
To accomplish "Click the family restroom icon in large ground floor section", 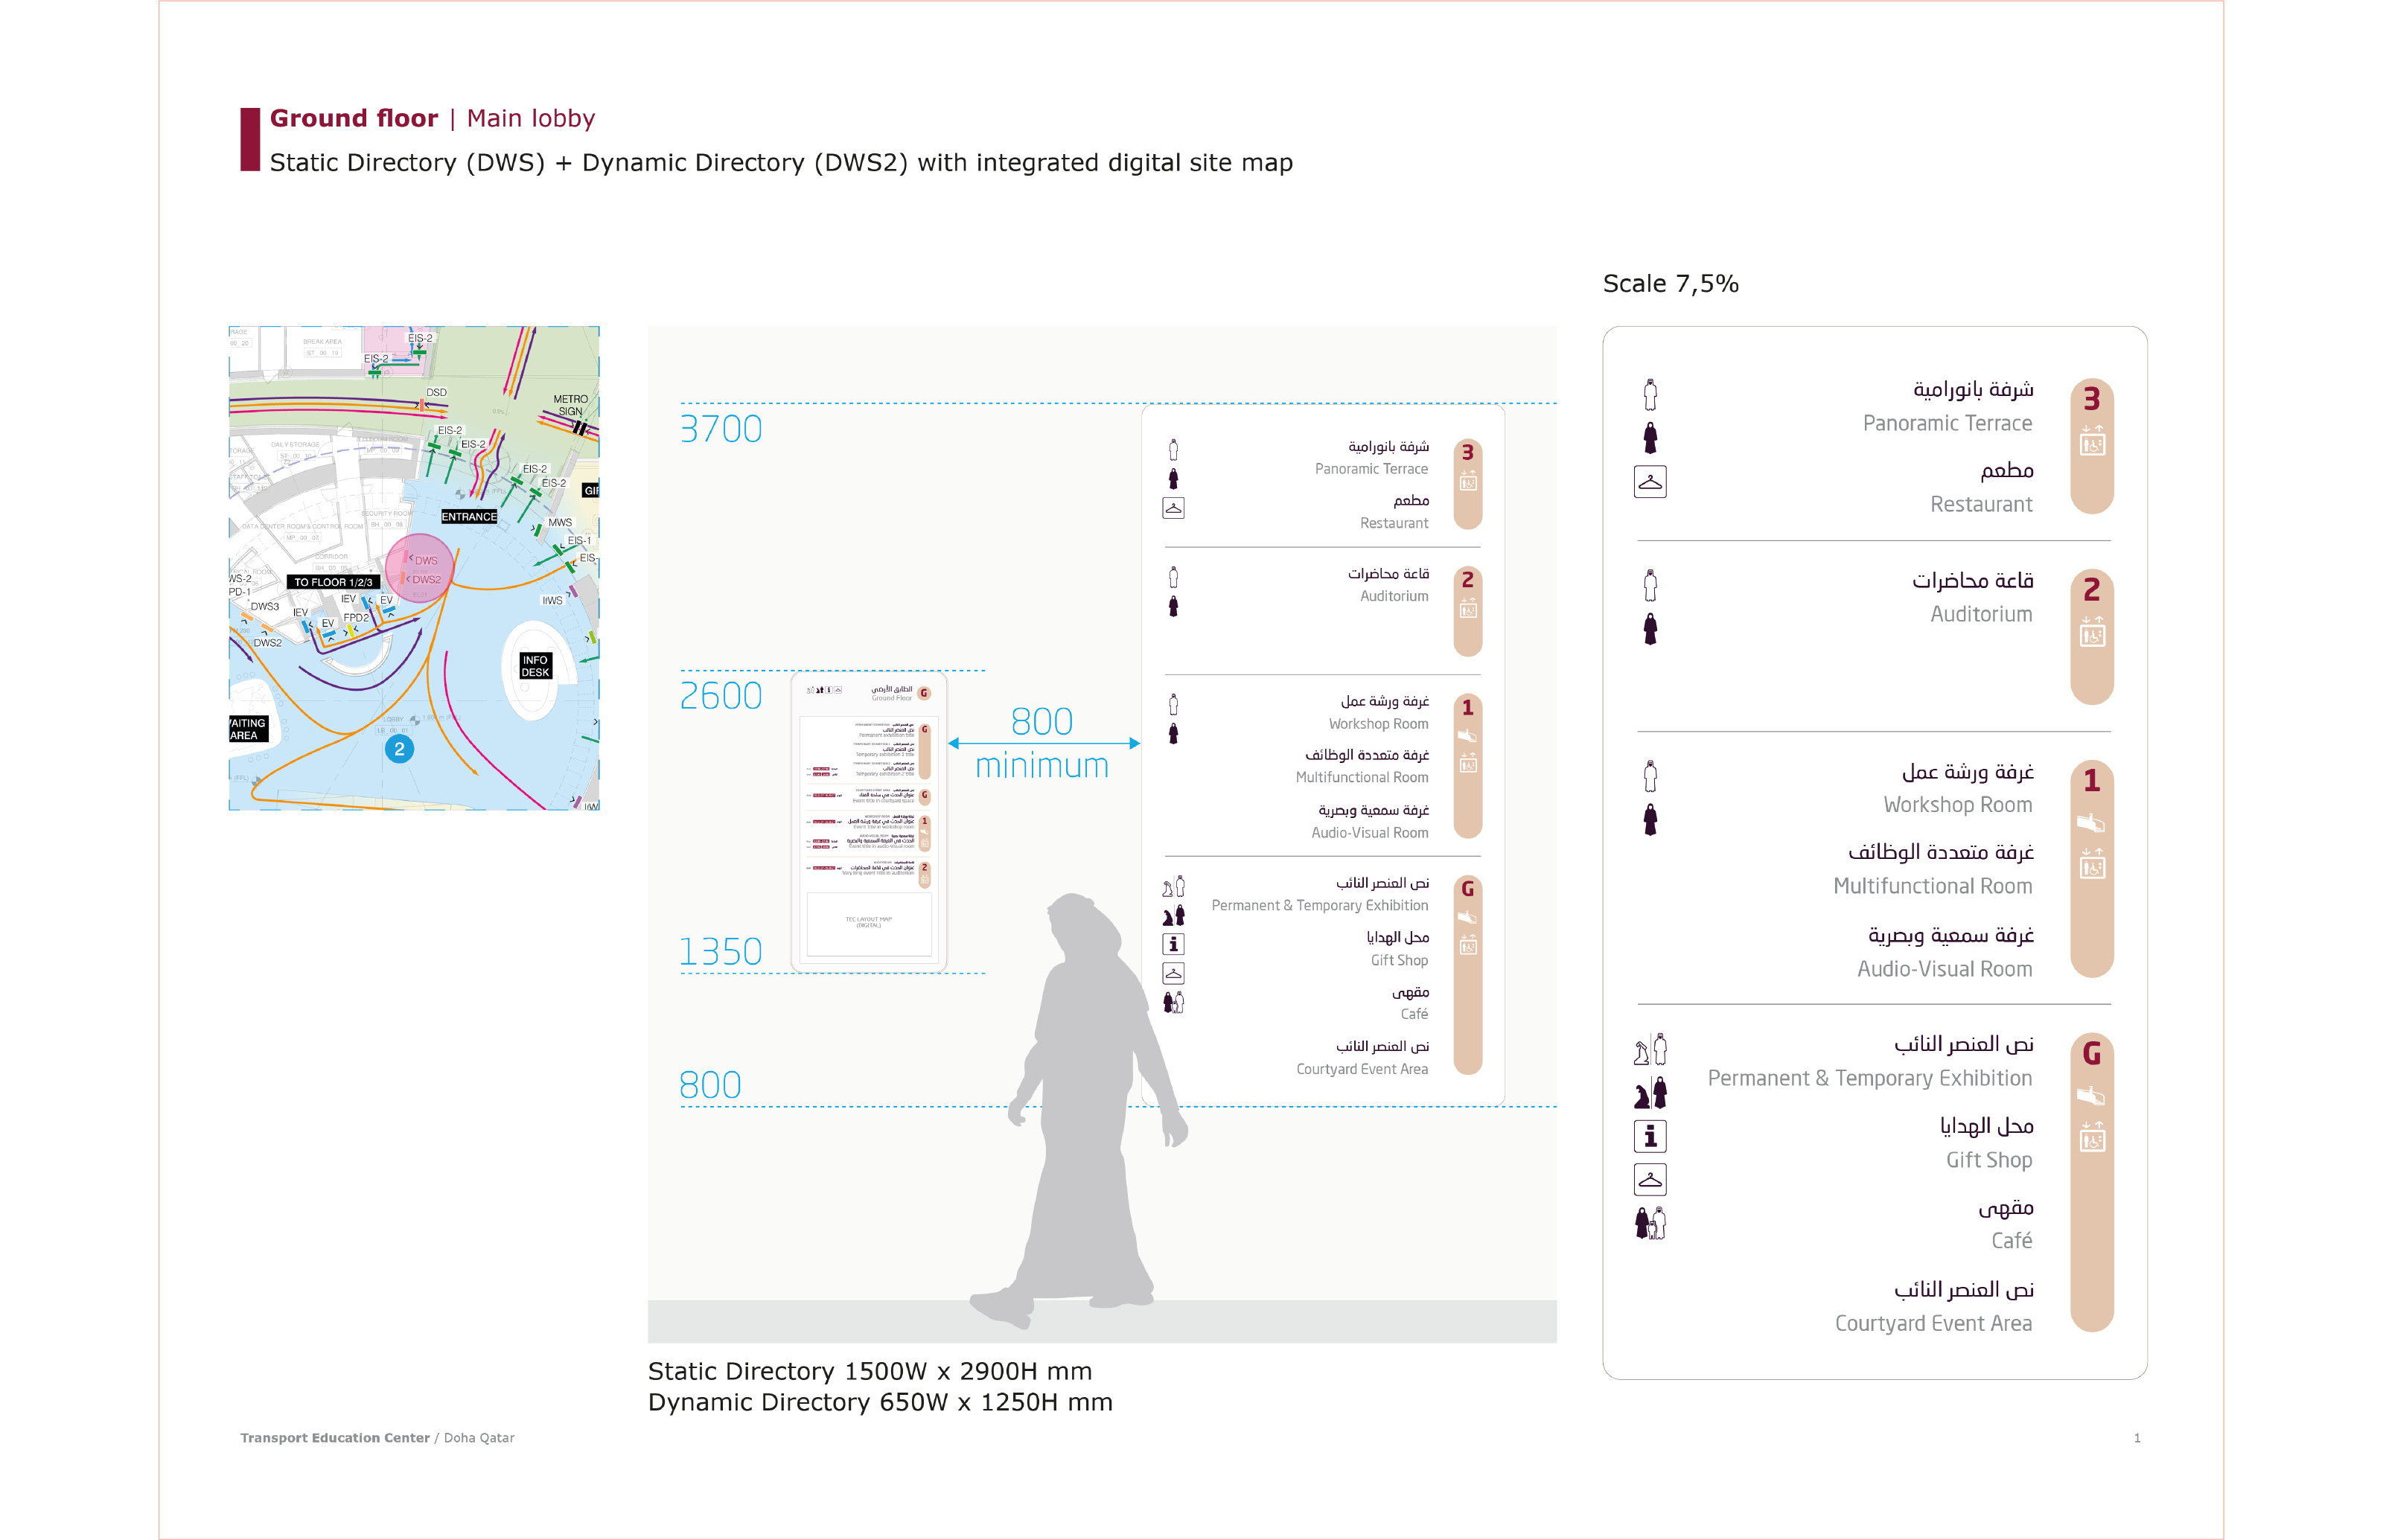I will tap(1650, 1223).
